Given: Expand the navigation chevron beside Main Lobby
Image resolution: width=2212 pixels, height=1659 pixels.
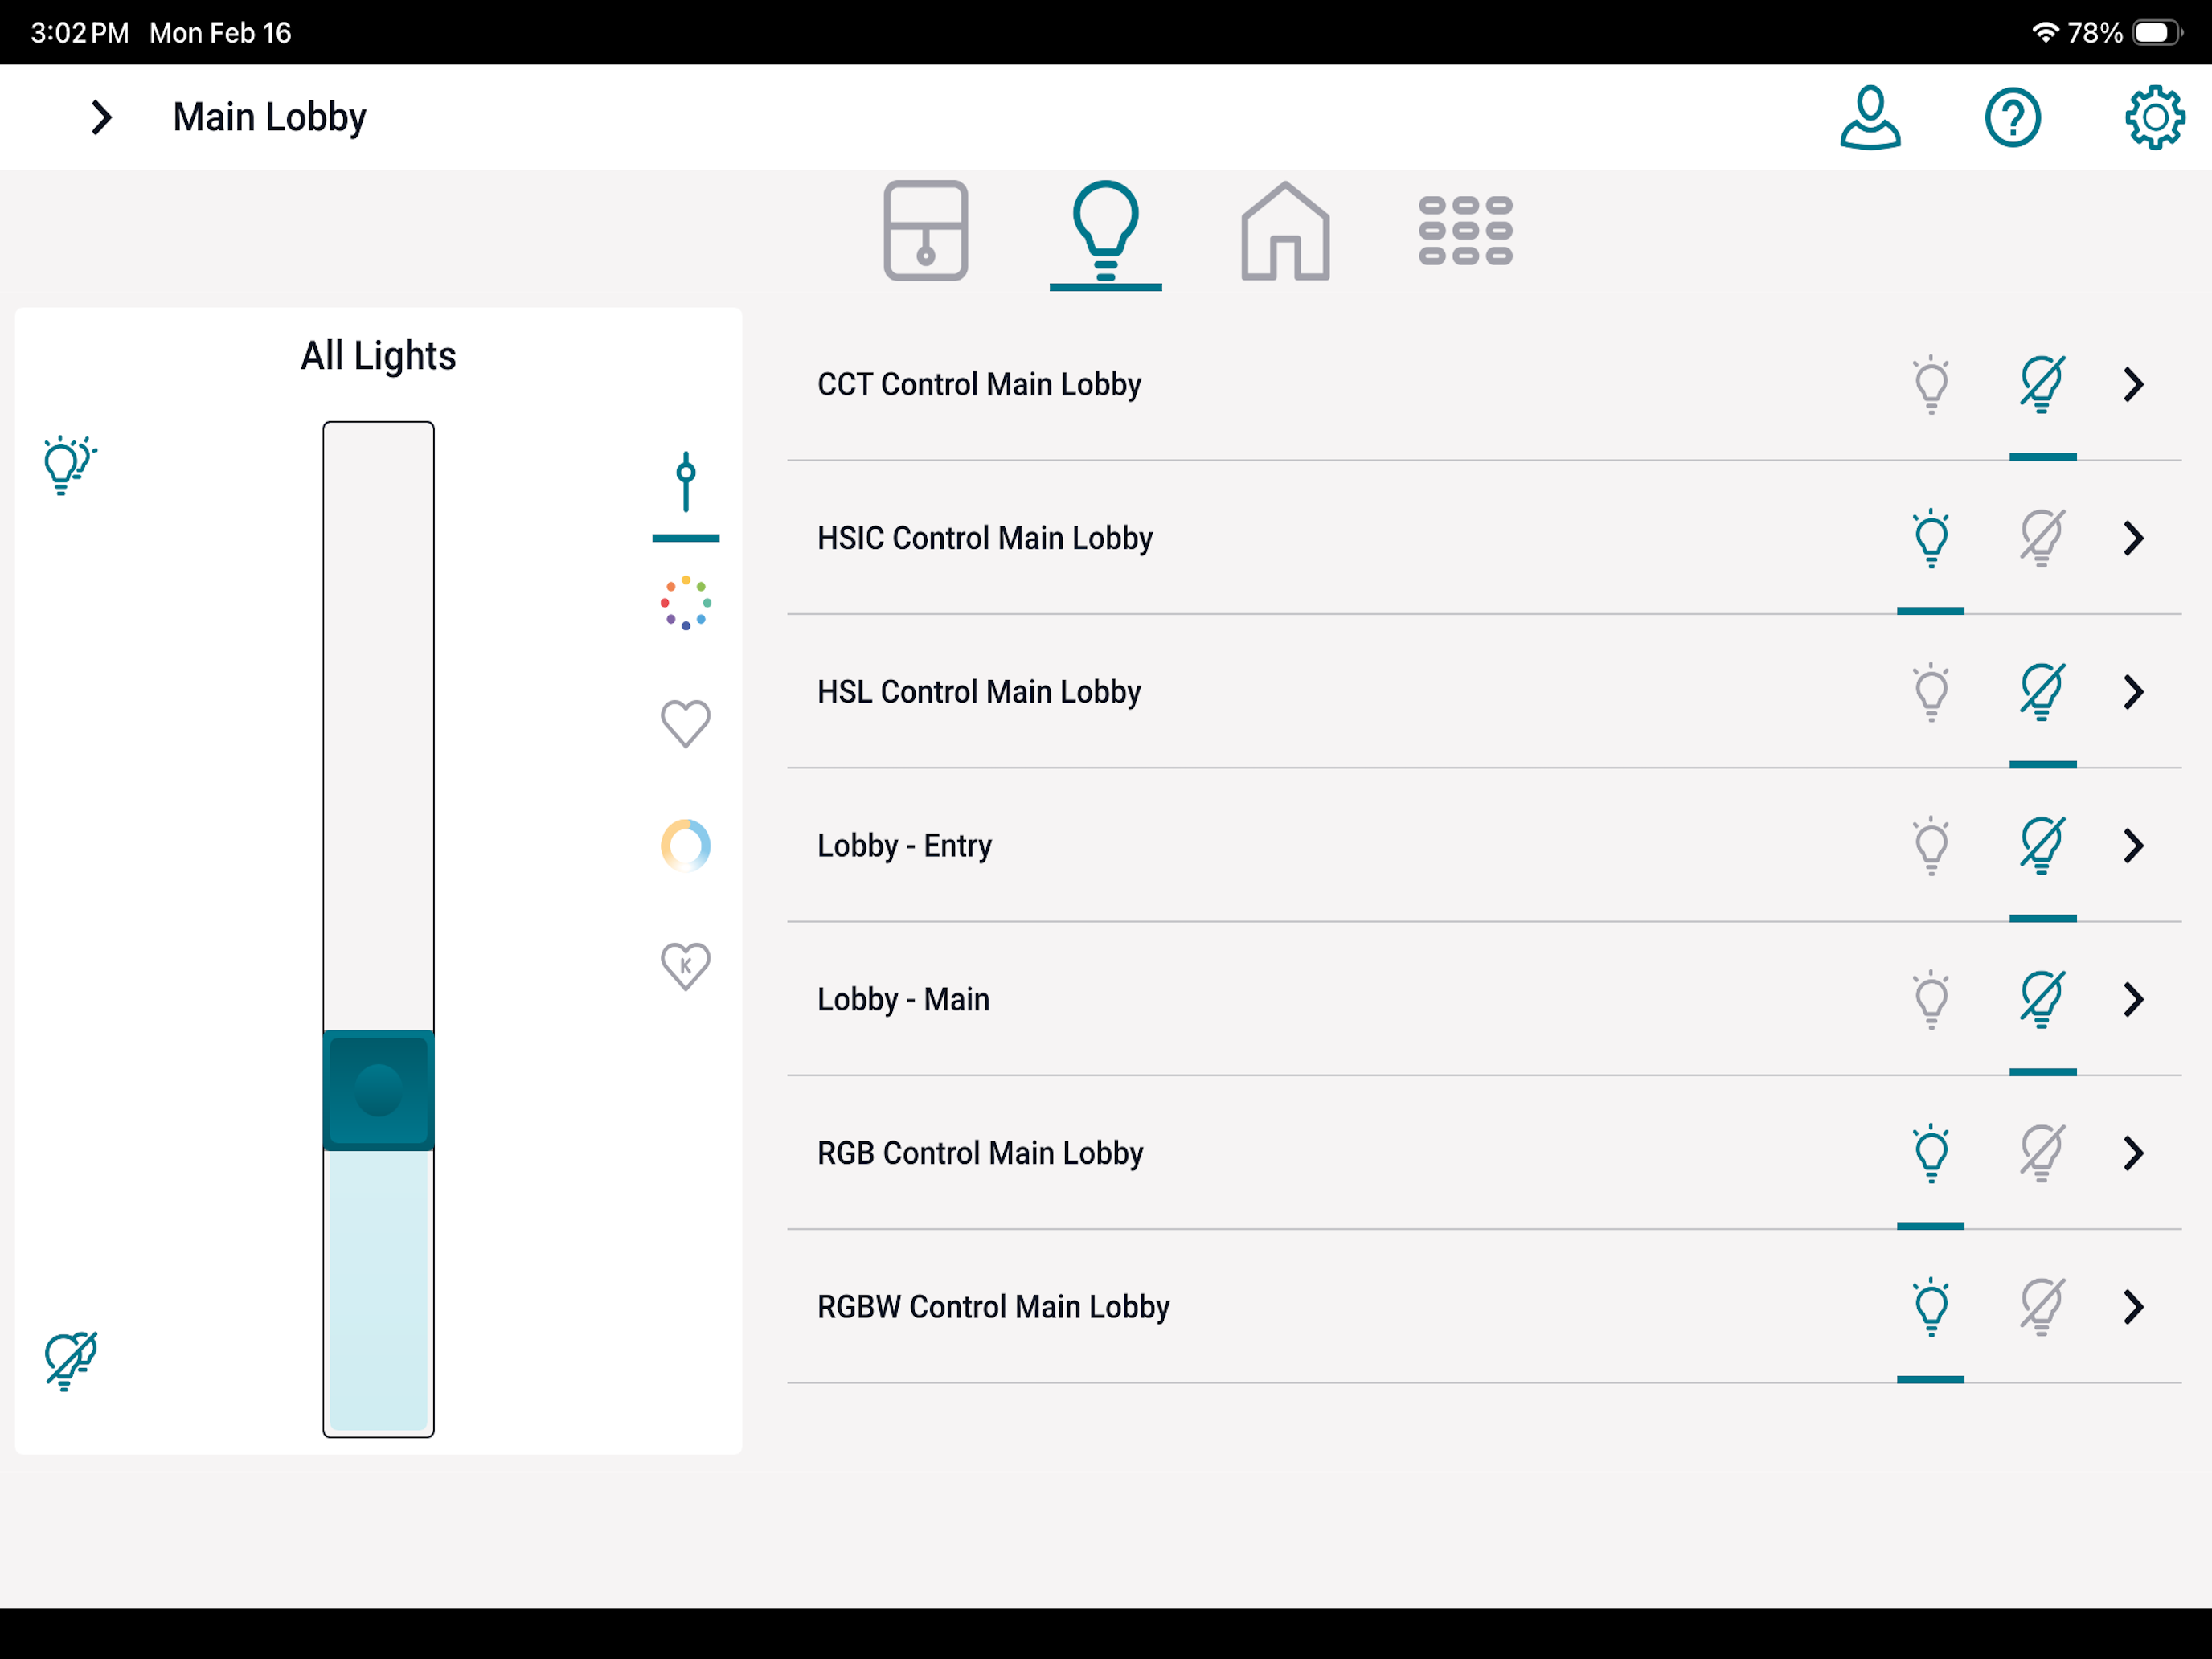Looking at the screenshot, I should pyautogui.click(x=101, y=117).
